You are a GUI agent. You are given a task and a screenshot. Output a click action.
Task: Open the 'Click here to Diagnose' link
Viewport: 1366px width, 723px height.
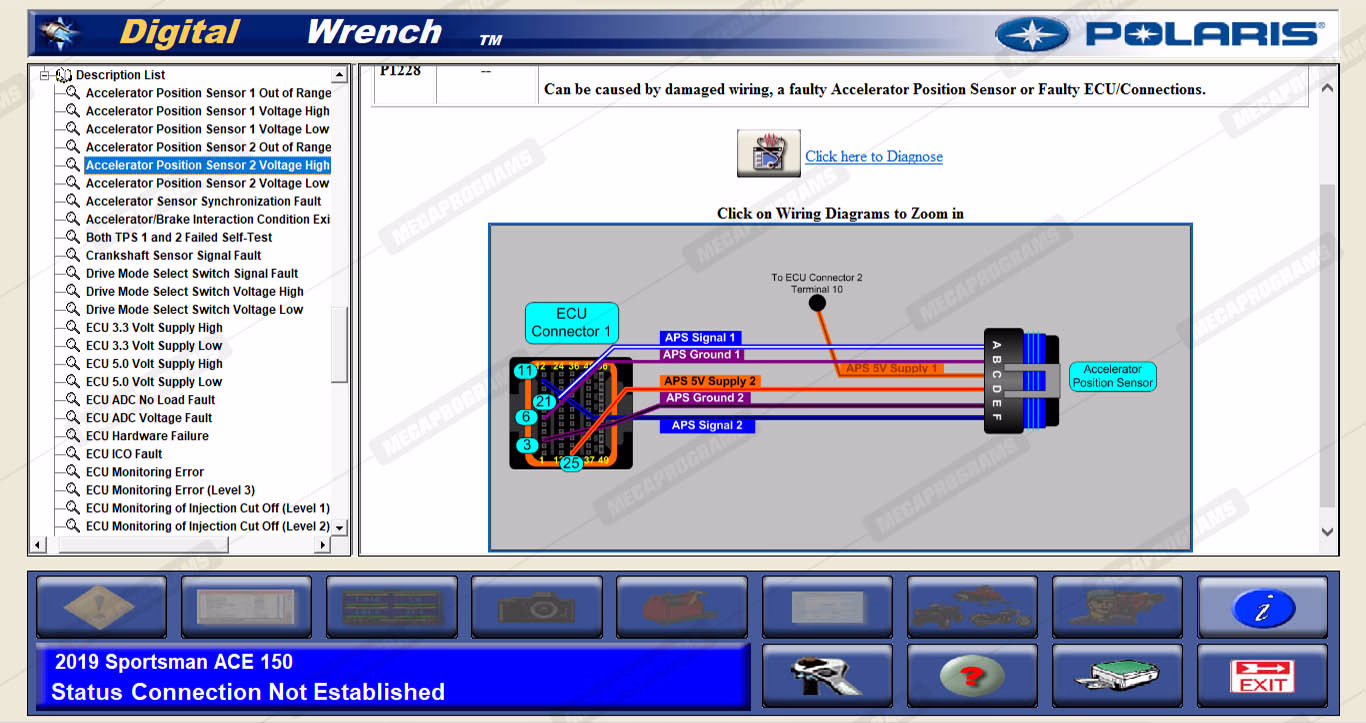pos(873,156)
